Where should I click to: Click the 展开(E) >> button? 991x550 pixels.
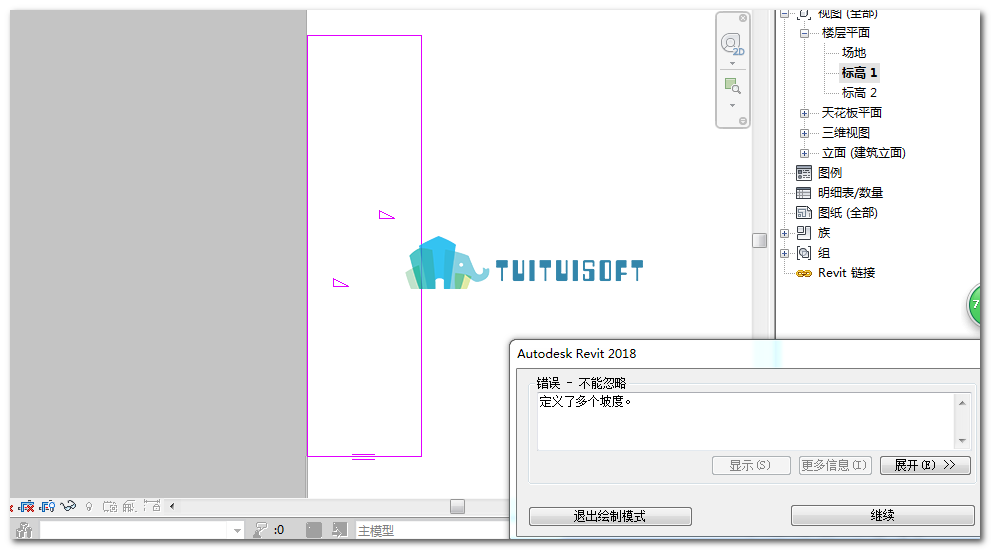pyautogui.click(x=925, y=465)
